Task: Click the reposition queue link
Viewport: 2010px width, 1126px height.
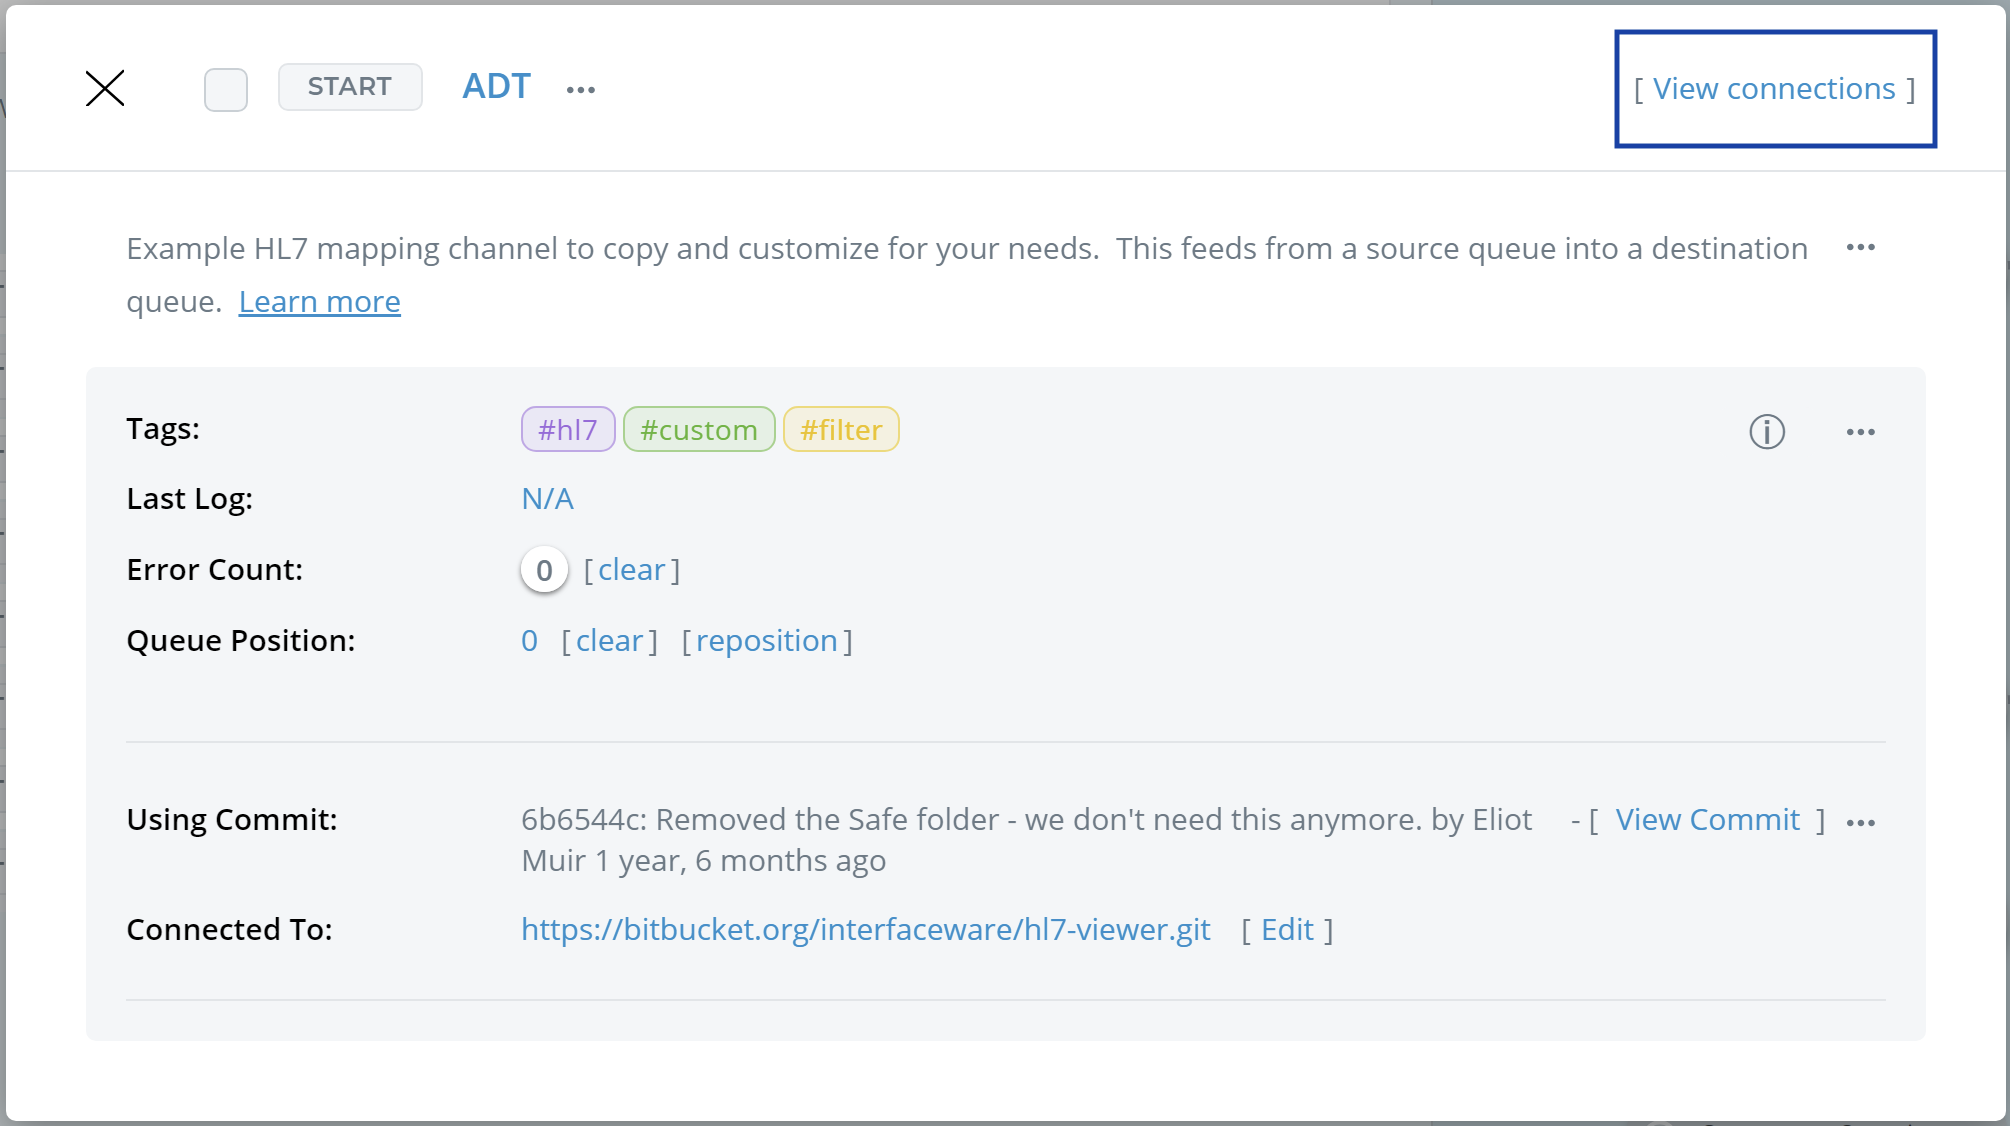Action: pyautogui.click(x=766, y=641)
